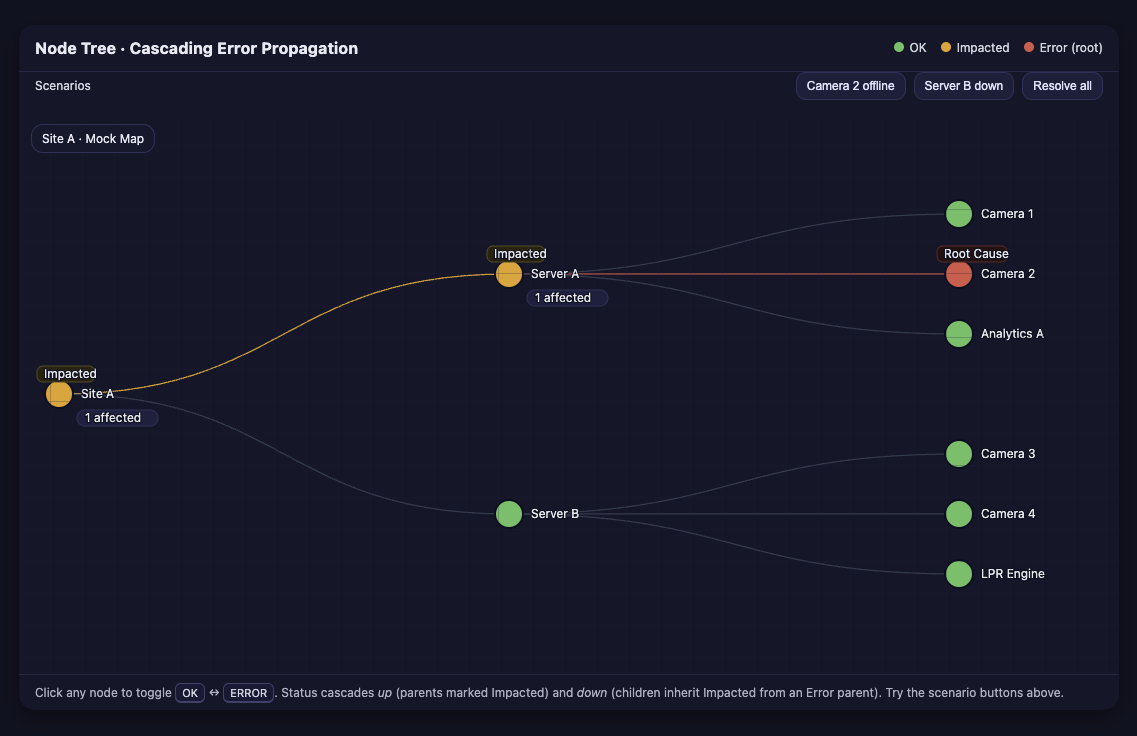The height and width of the screenshot is (736, 1137).
Task: Run the Camera 2 offline scenario
Action: point(850,86)
